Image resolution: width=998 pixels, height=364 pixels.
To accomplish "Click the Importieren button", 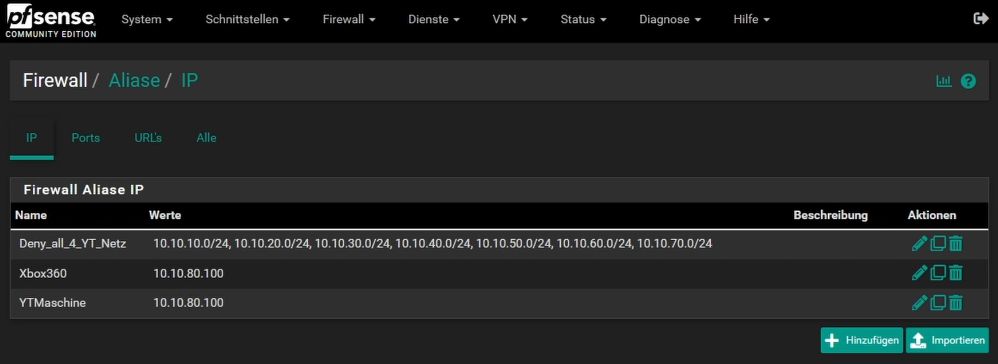I will (947, 340).
